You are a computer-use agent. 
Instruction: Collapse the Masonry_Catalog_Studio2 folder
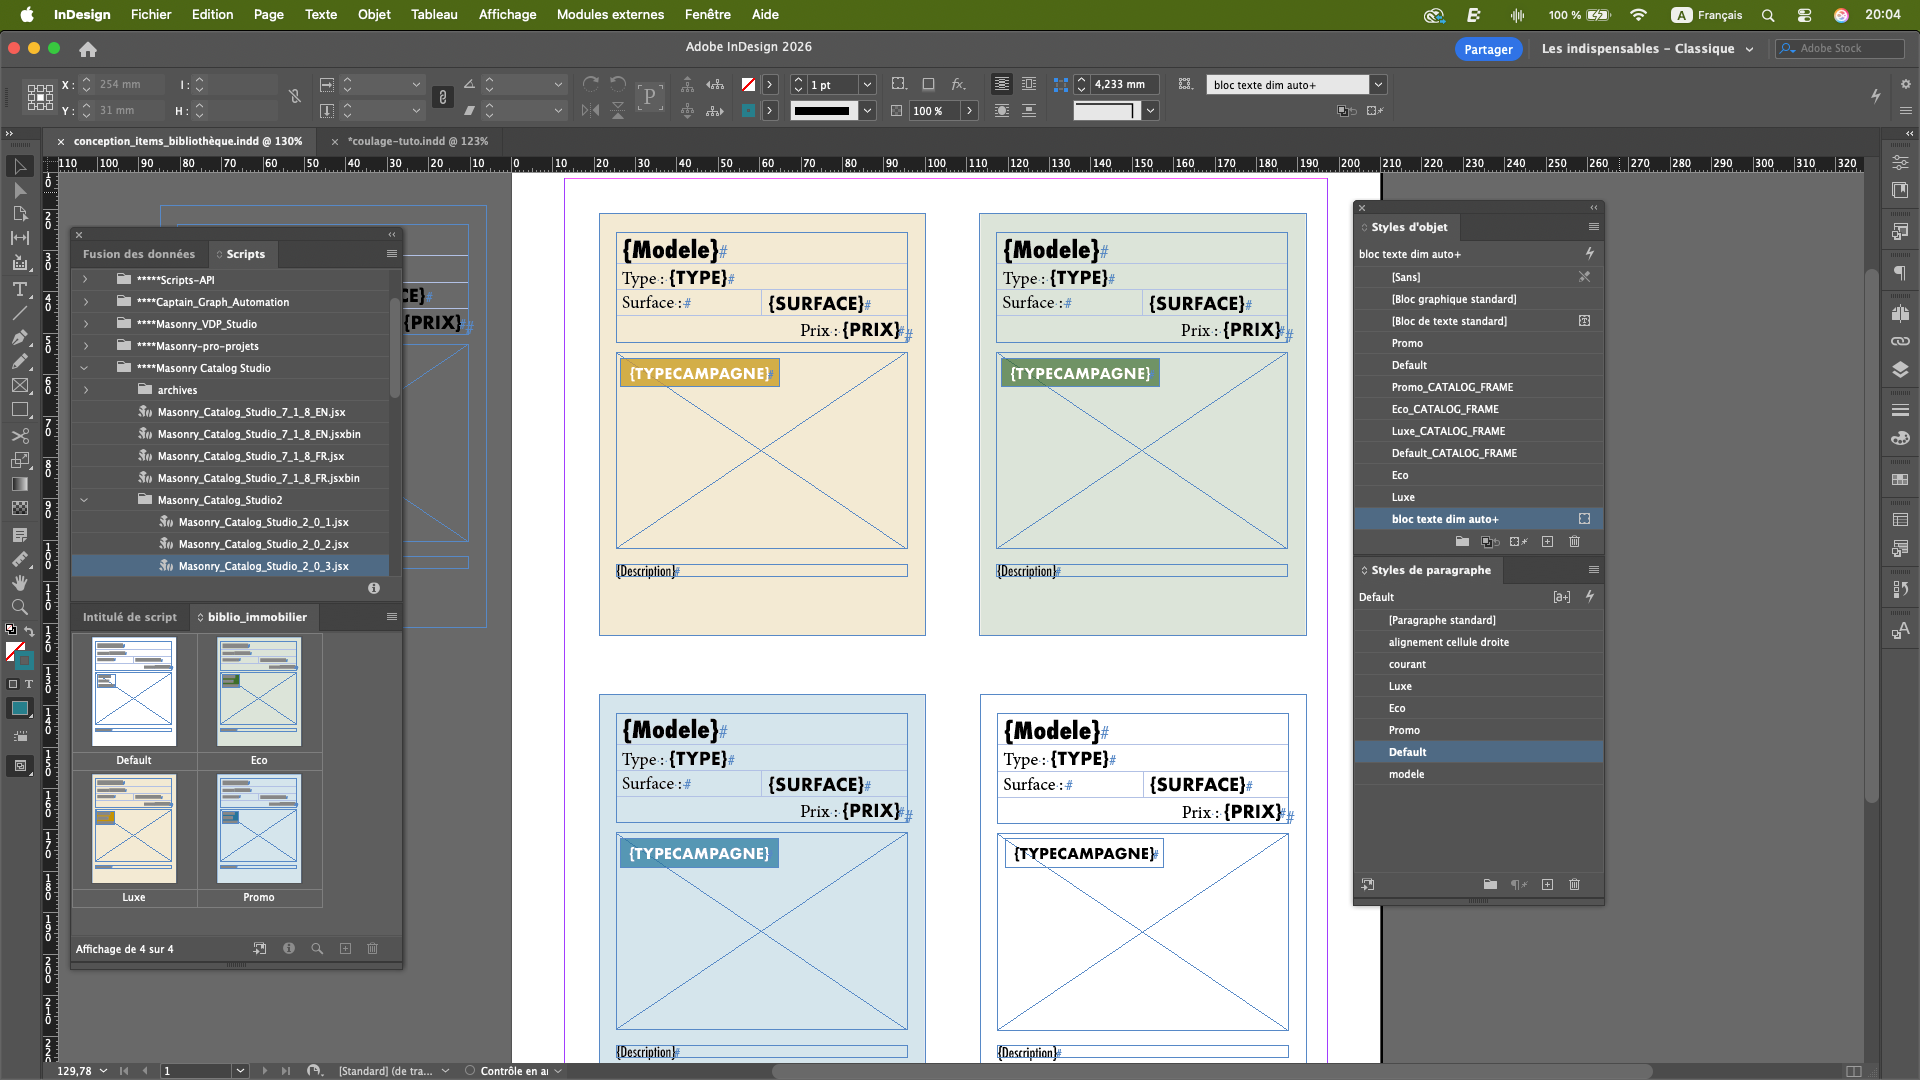pos(85,500)
